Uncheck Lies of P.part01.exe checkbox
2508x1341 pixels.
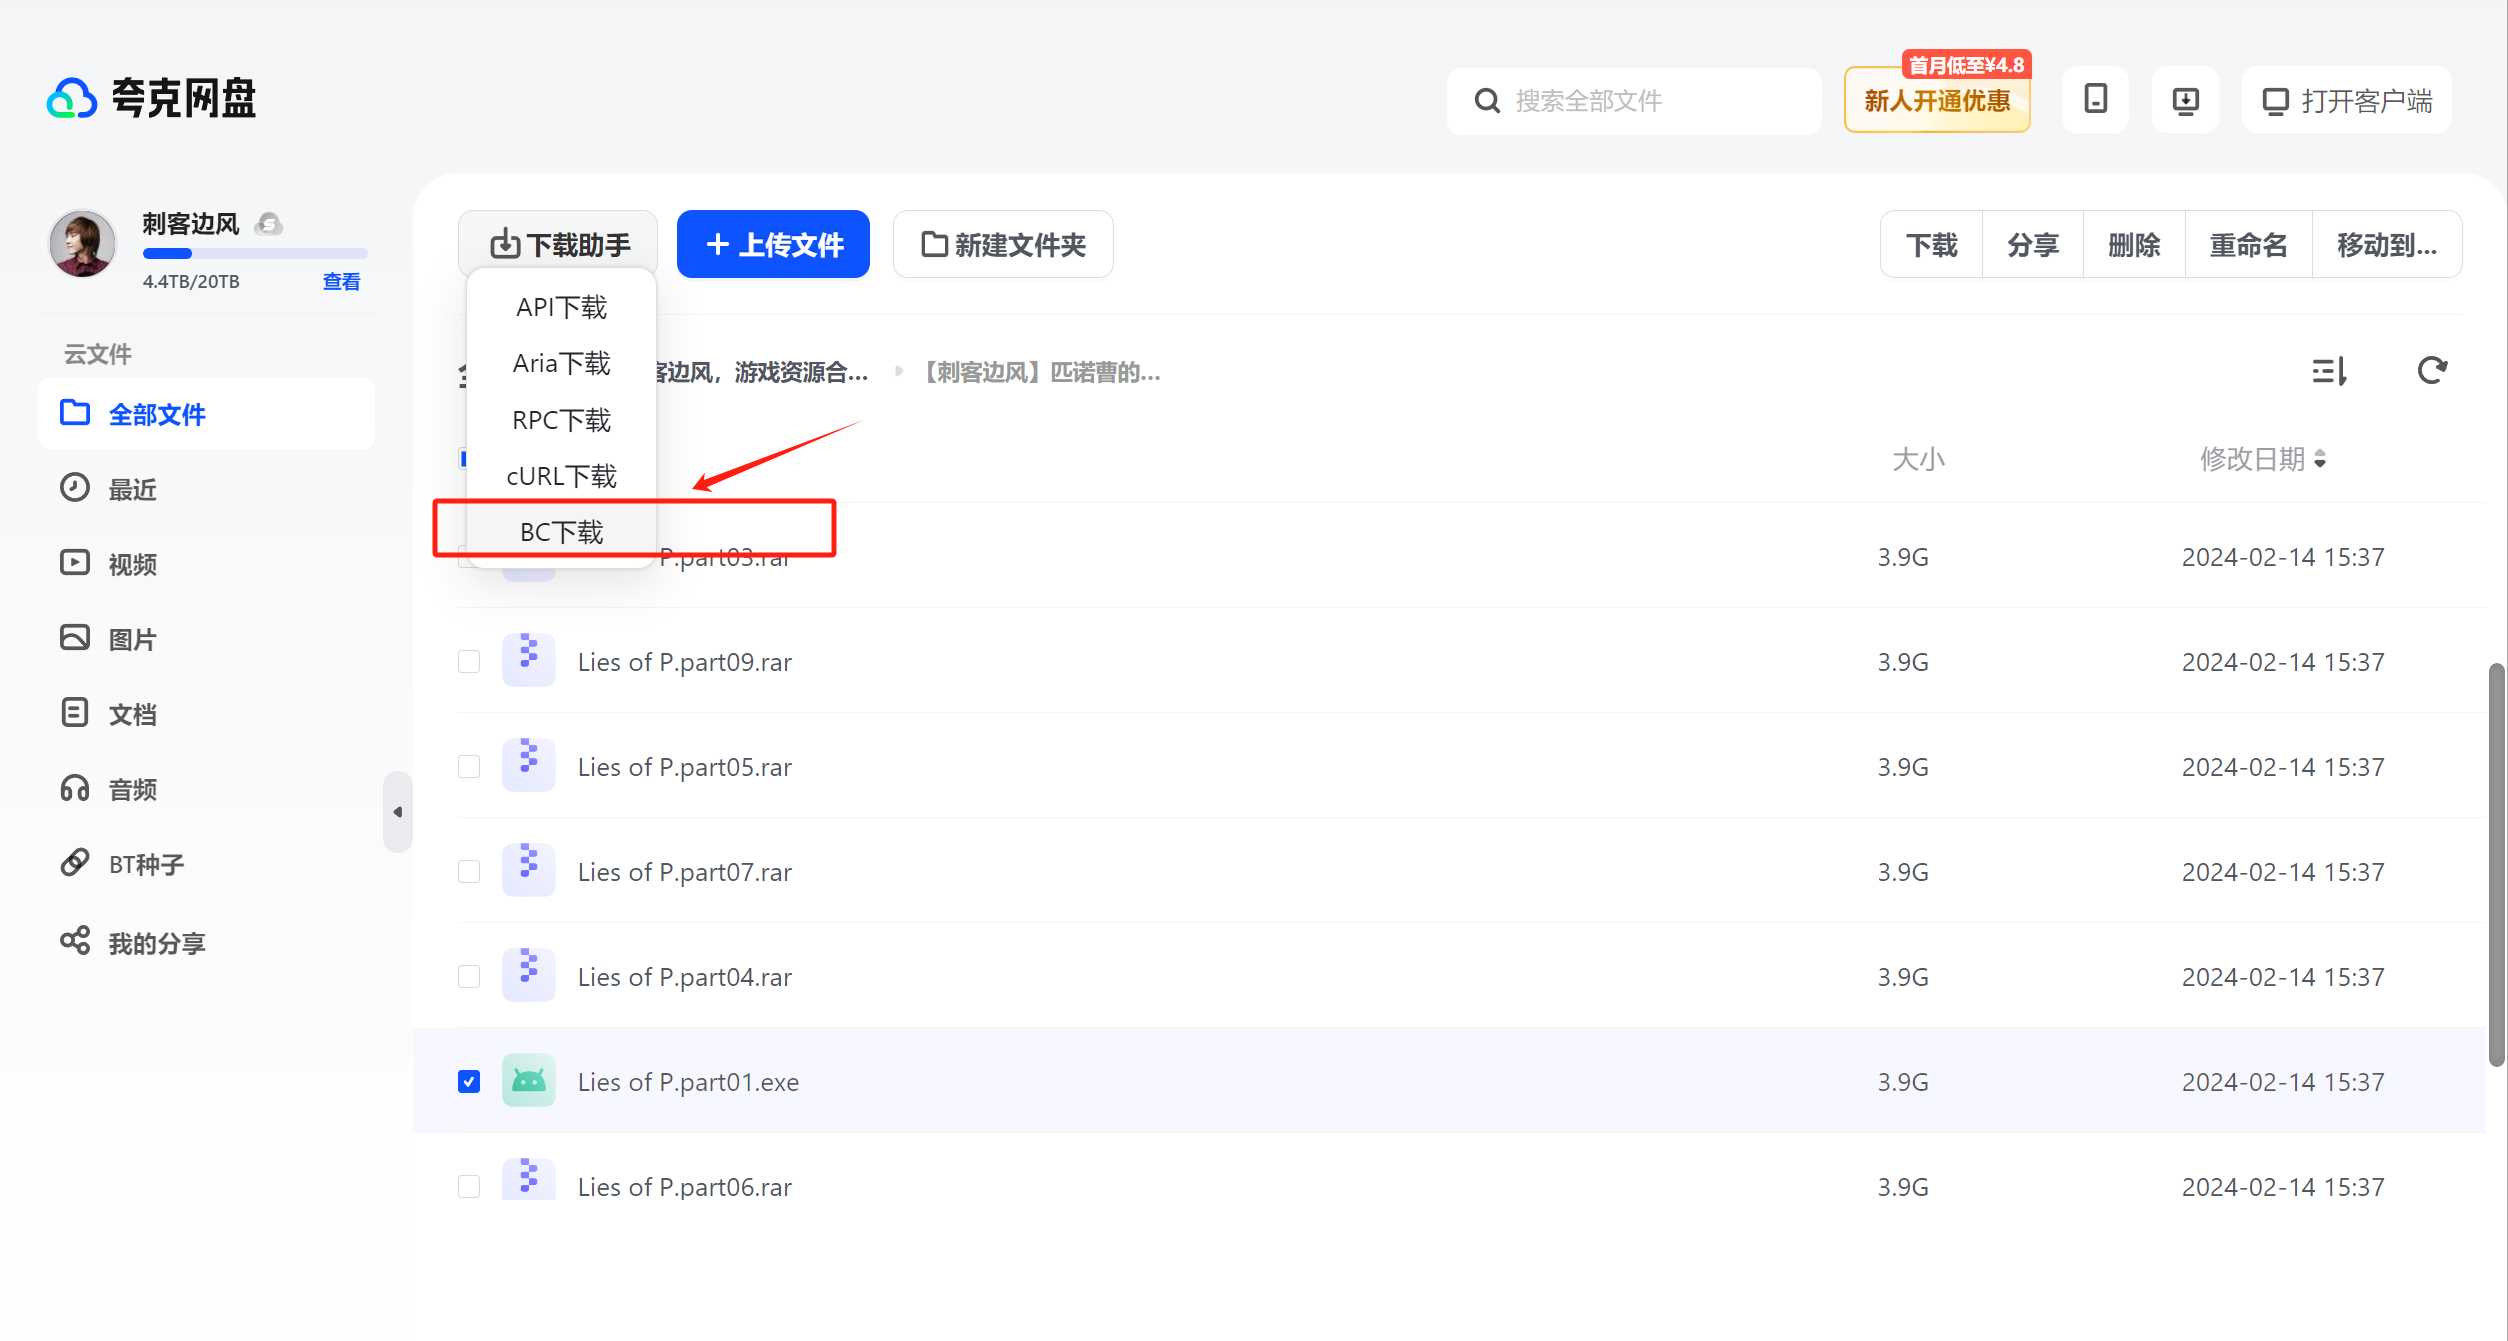469,1082
